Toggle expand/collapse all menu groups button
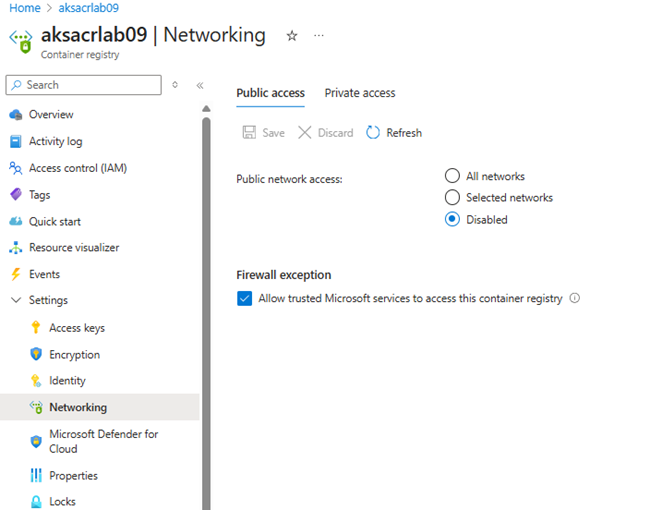Image resolution: width=650 pixels, height=510 pixels. pos(175,85)
